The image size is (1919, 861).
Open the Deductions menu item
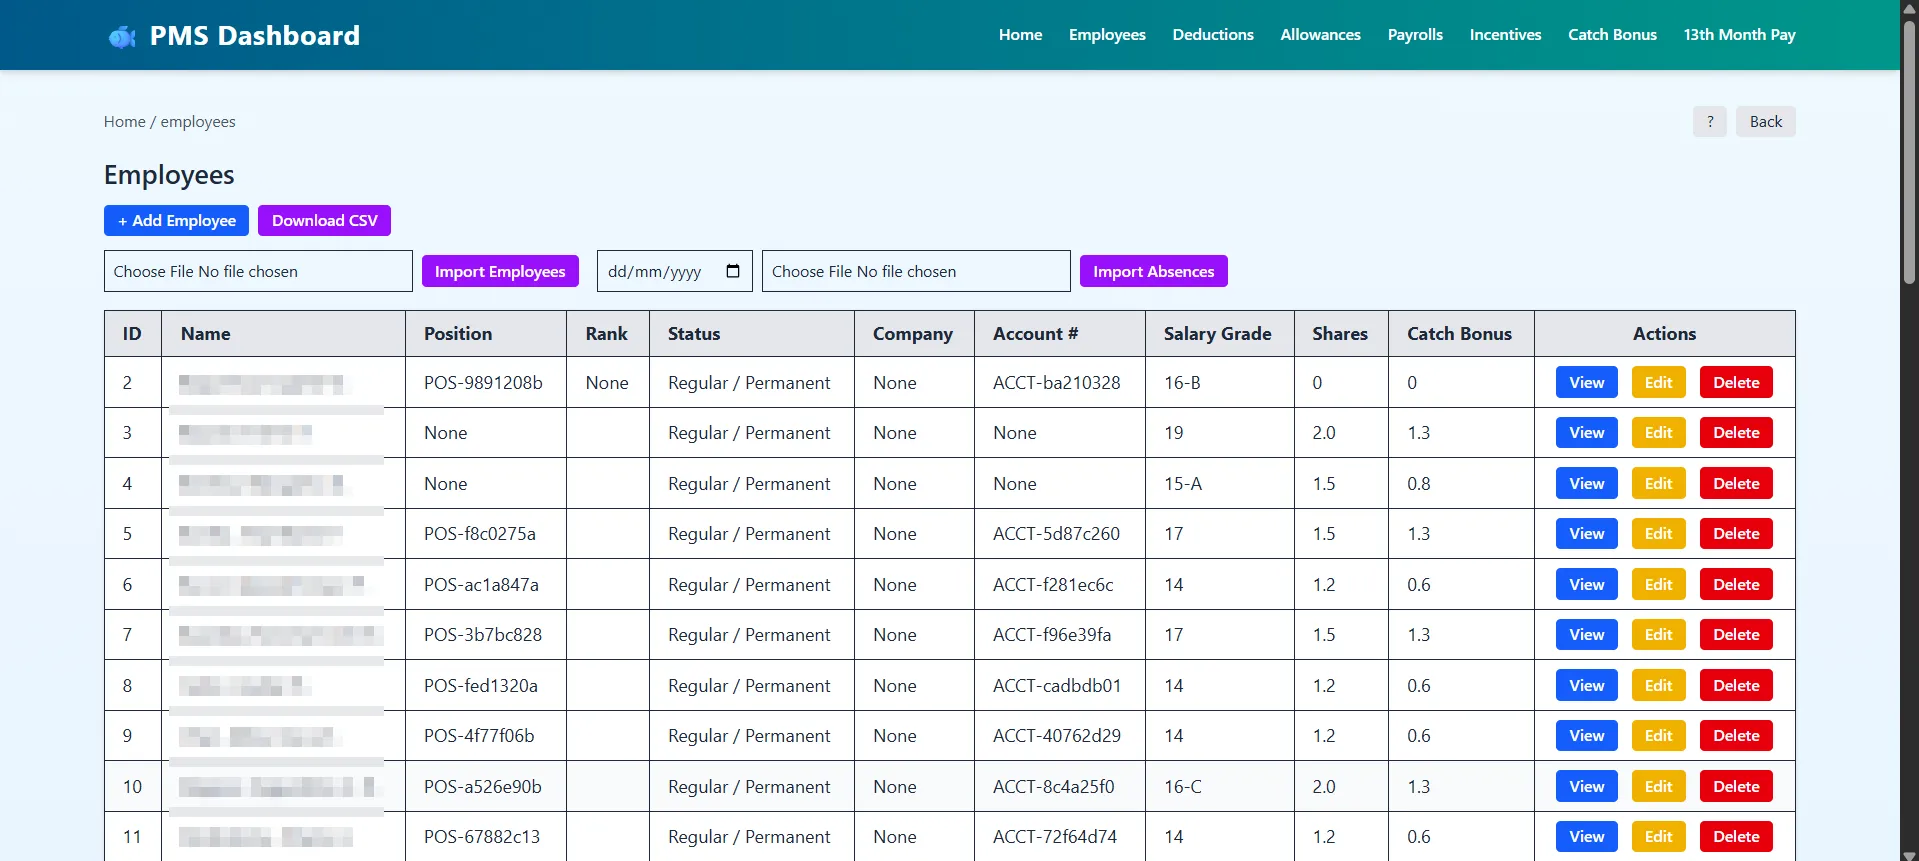coord(1213,35)
